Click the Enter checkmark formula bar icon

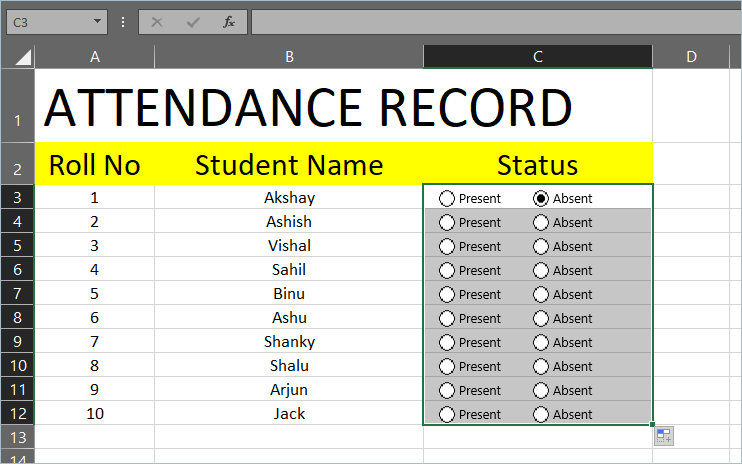tap(192, 21)
